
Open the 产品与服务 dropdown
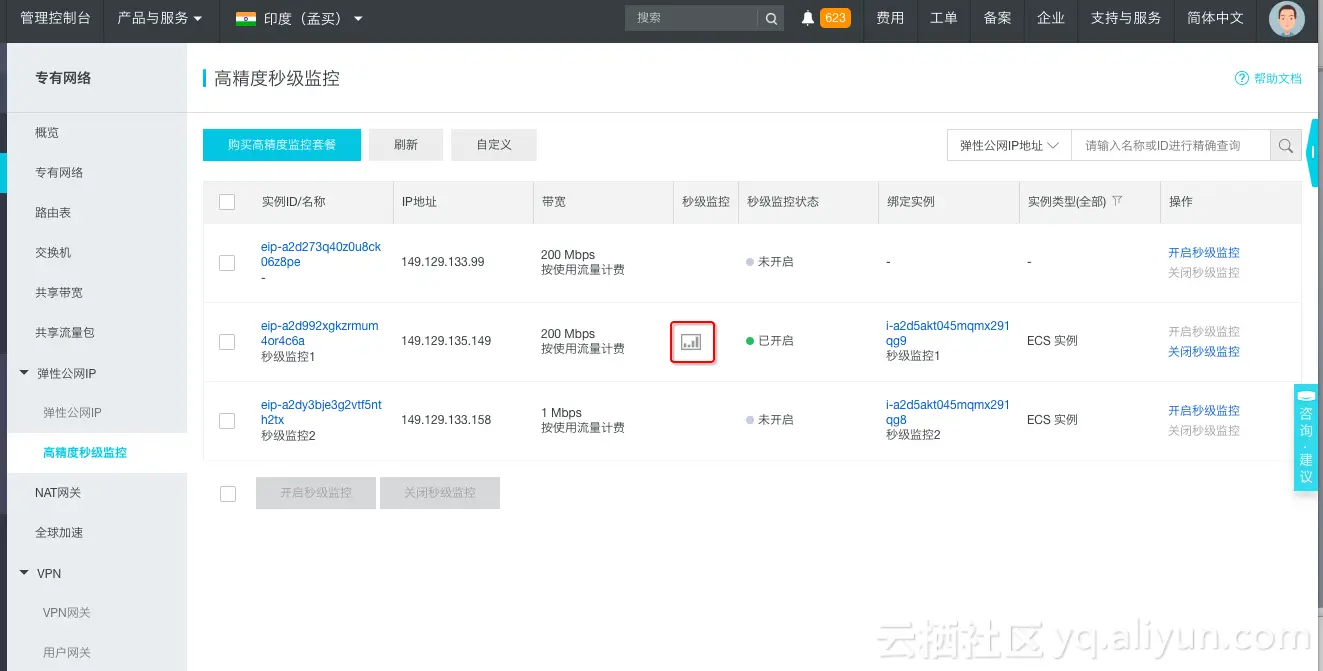(x=159, y=18)
